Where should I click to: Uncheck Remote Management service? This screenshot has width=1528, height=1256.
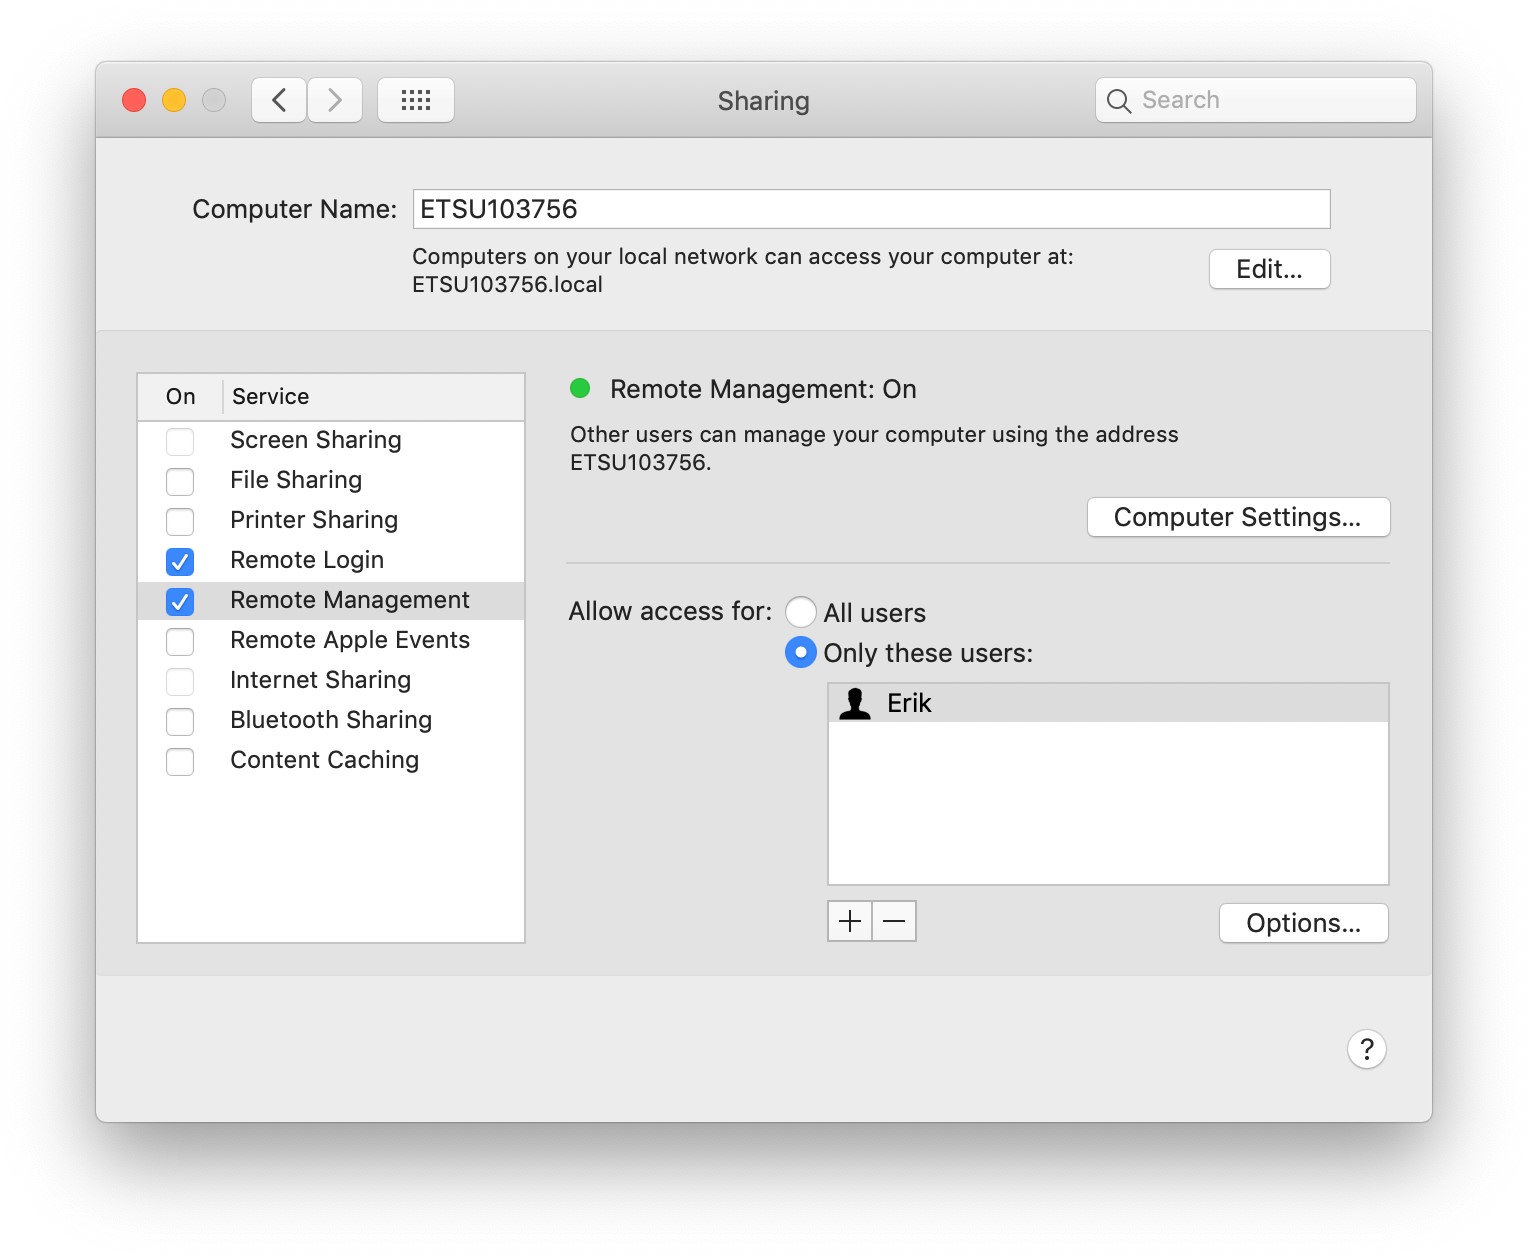[180, 601]
